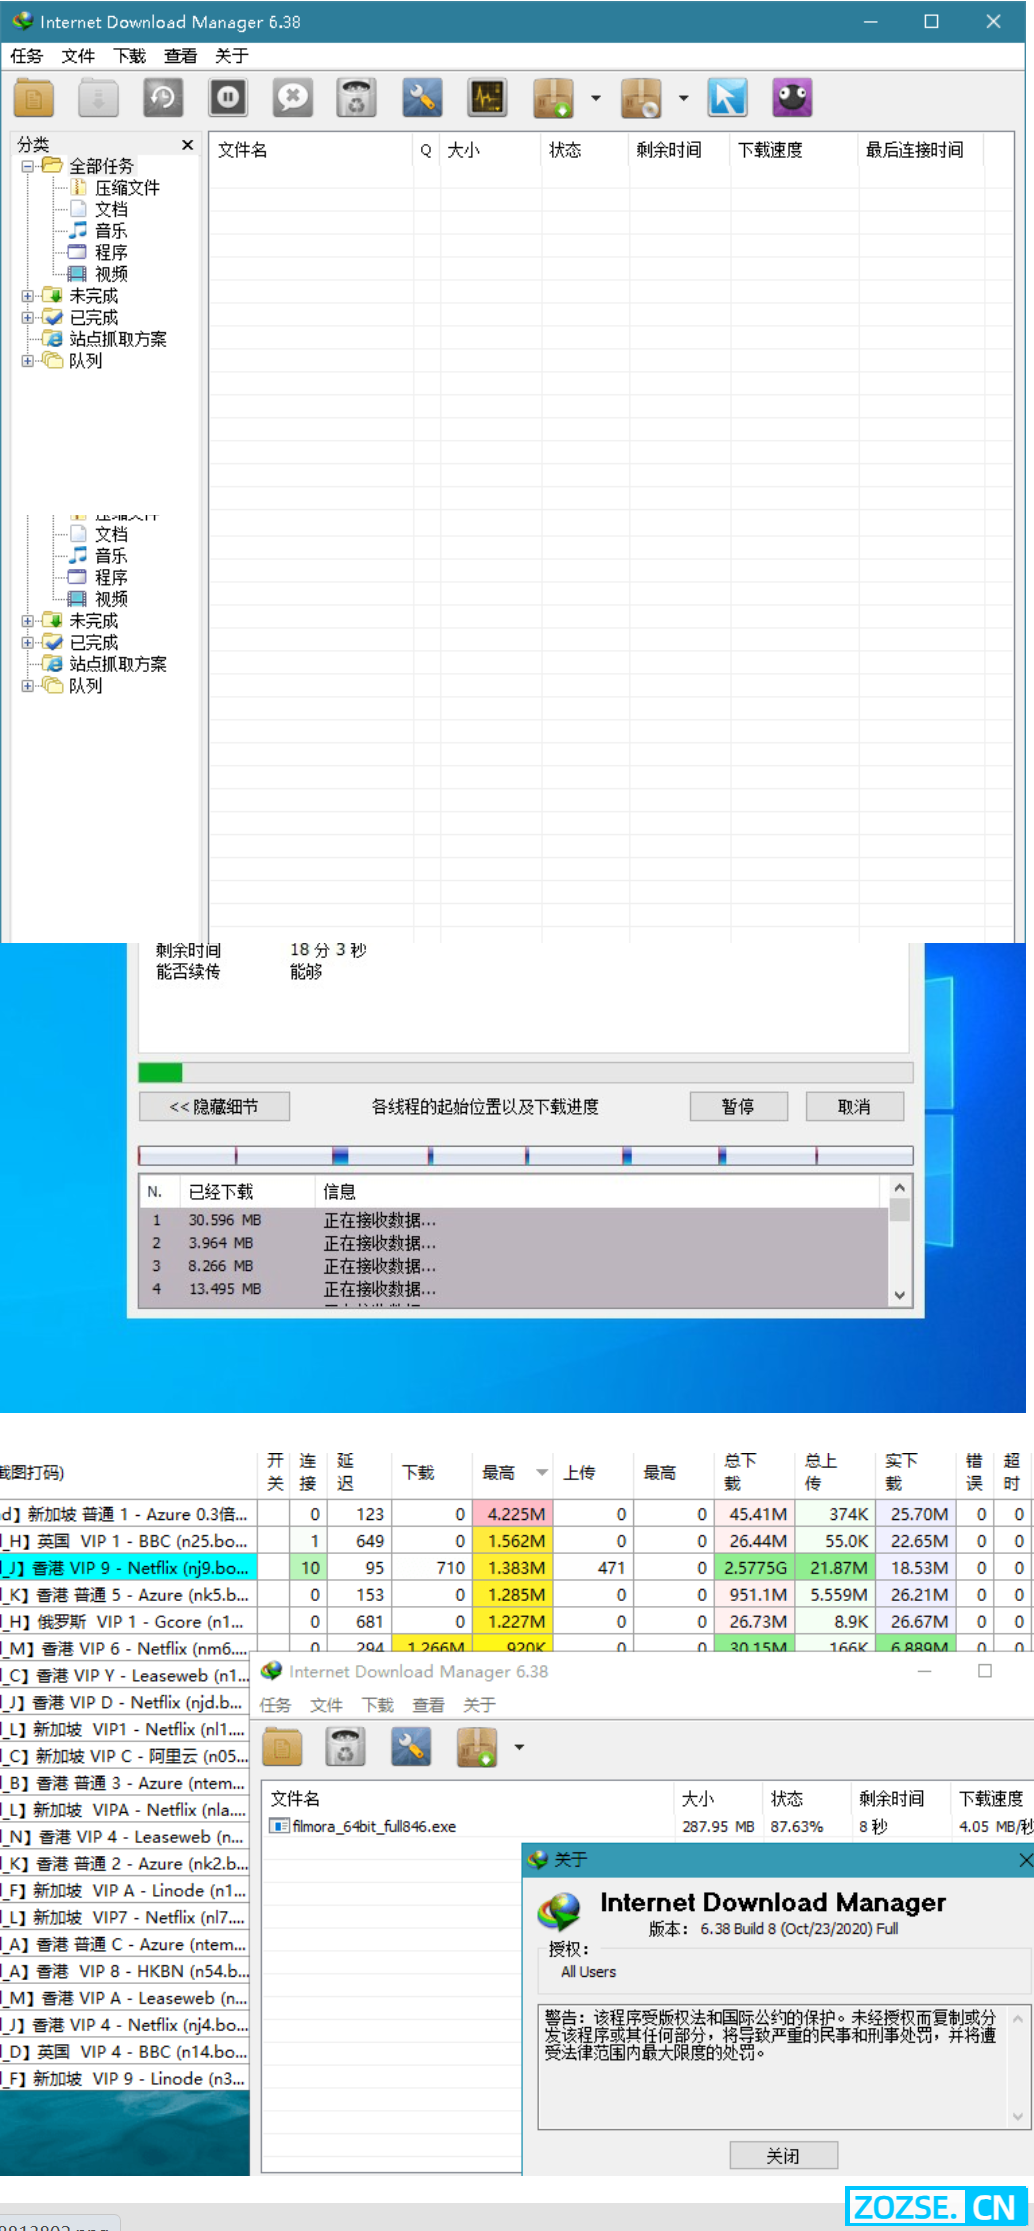Select the filmora_64bit_full846.exe download row
1034x2231 pixels.
(x=647, y=1826)
